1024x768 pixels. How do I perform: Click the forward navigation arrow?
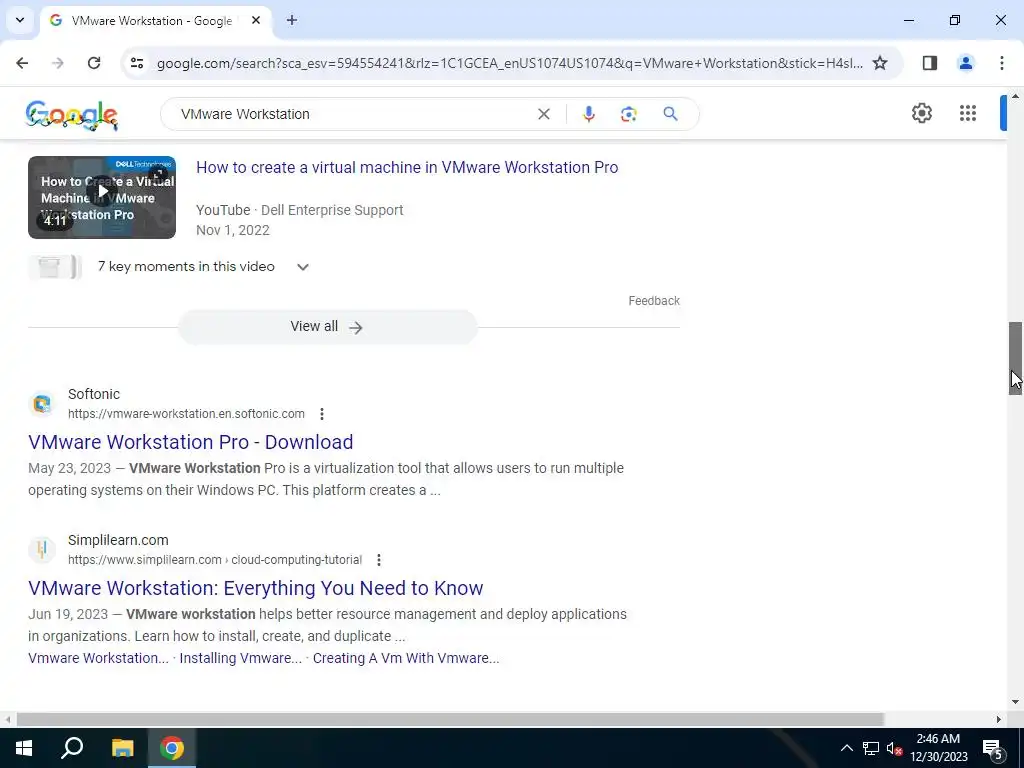point(58,63)
